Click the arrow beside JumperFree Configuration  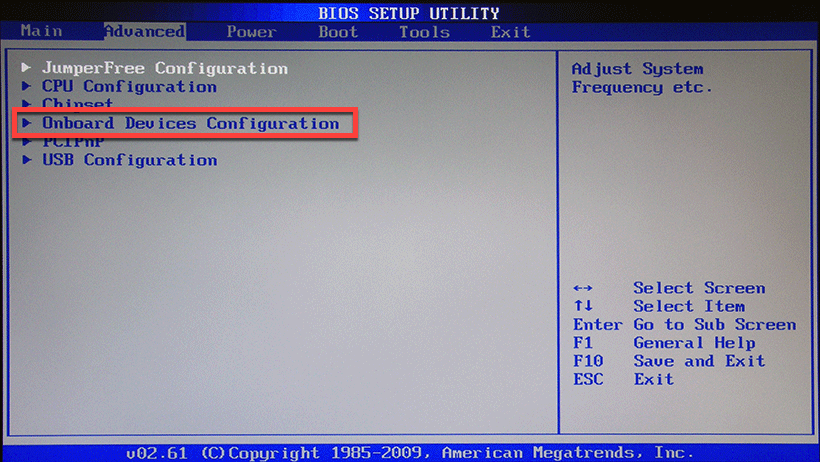click(27, 69)
